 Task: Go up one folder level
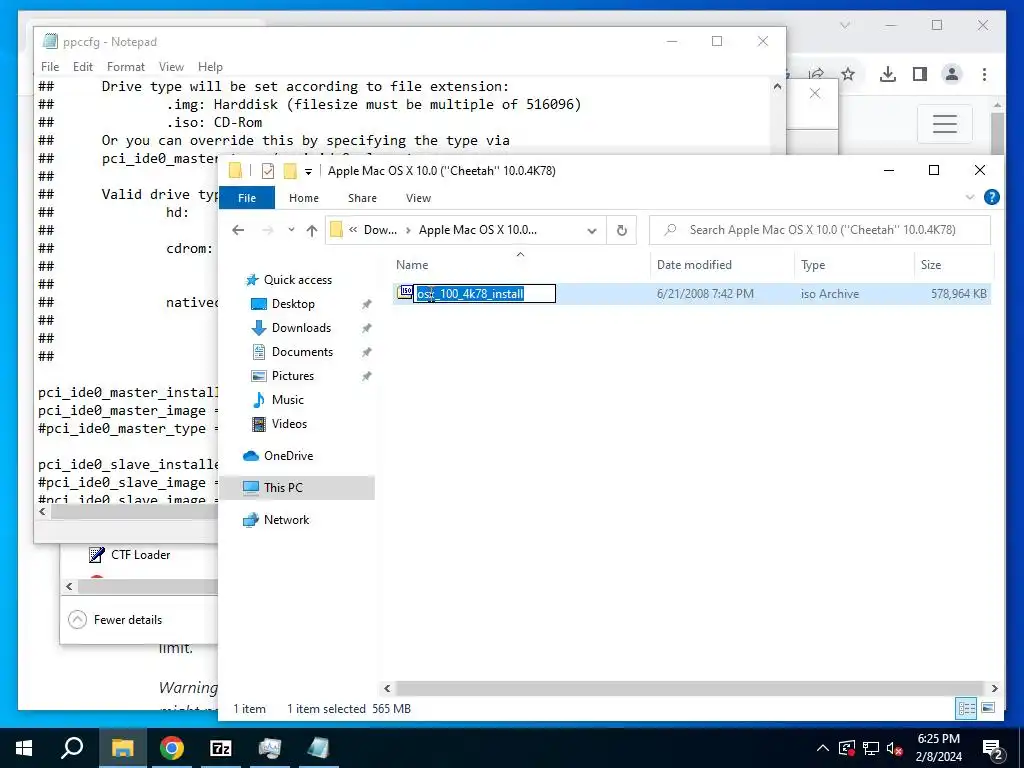[x=312, y=230]
